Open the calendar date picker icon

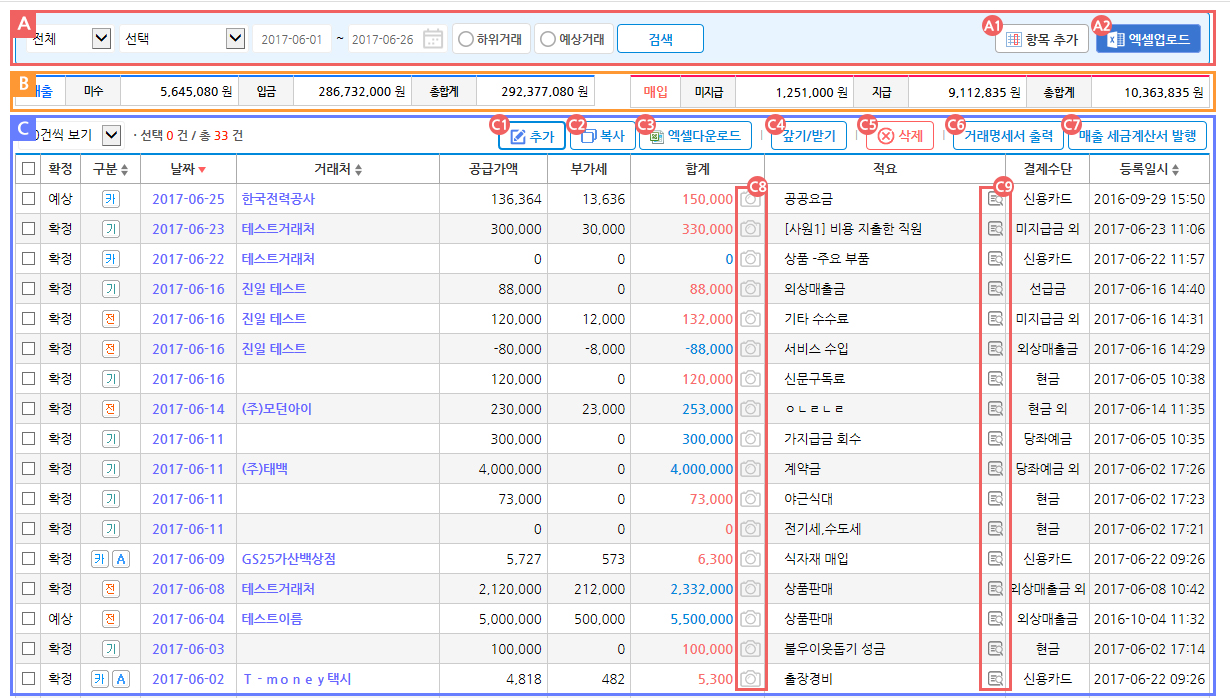click(x=433, y=39)
